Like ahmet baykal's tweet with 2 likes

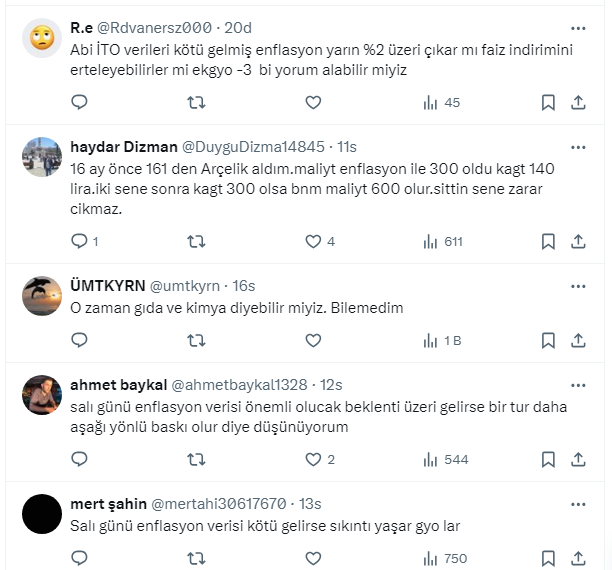313,459
